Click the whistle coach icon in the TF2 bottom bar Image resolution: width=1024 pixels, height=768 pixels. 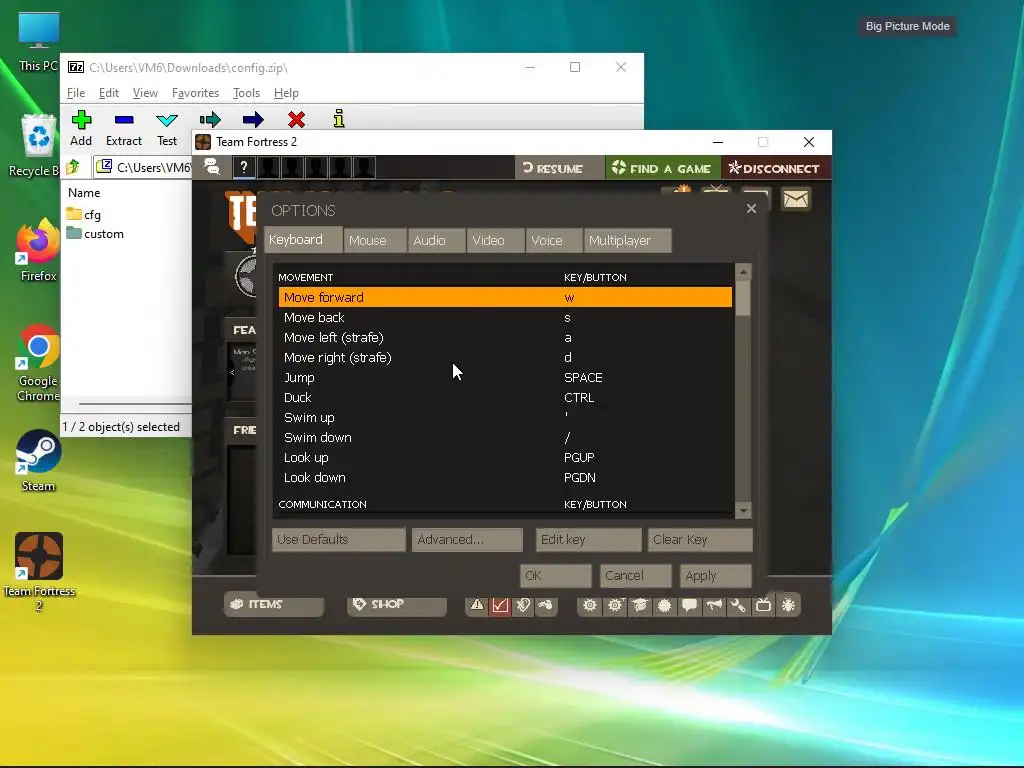545,605
